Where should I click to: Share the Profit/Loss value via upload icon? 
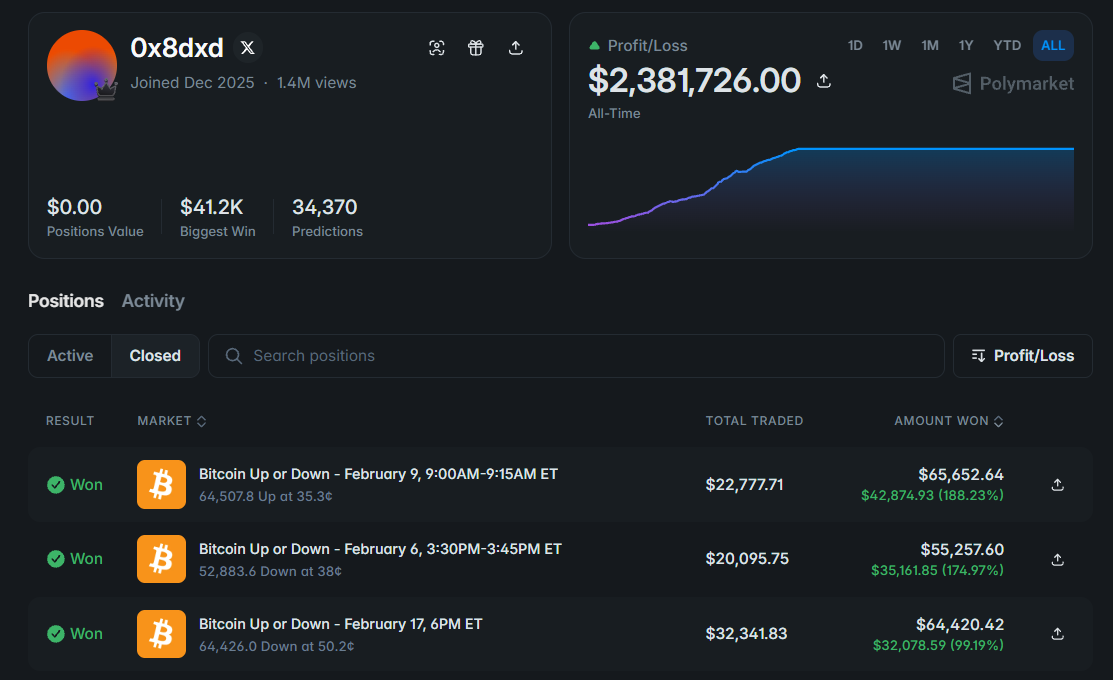[823, 81]
